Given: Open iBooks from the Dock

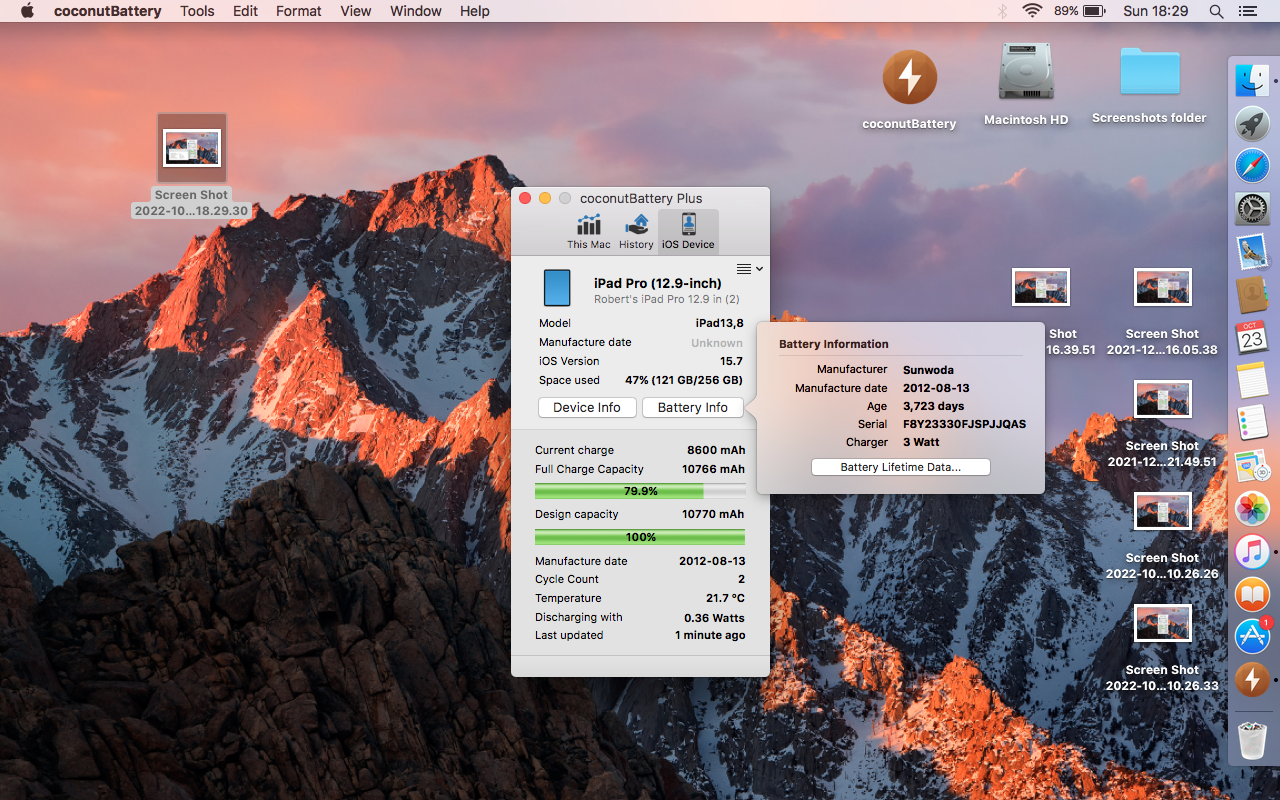Looking at the screenshot, I should (1252, 594).
